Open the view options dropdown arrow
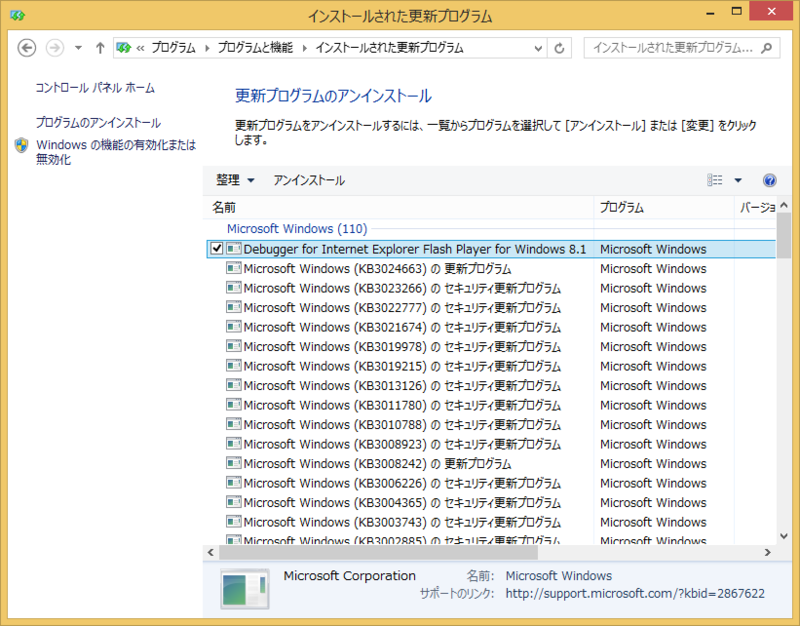800x626 pixels. point(738,180)
